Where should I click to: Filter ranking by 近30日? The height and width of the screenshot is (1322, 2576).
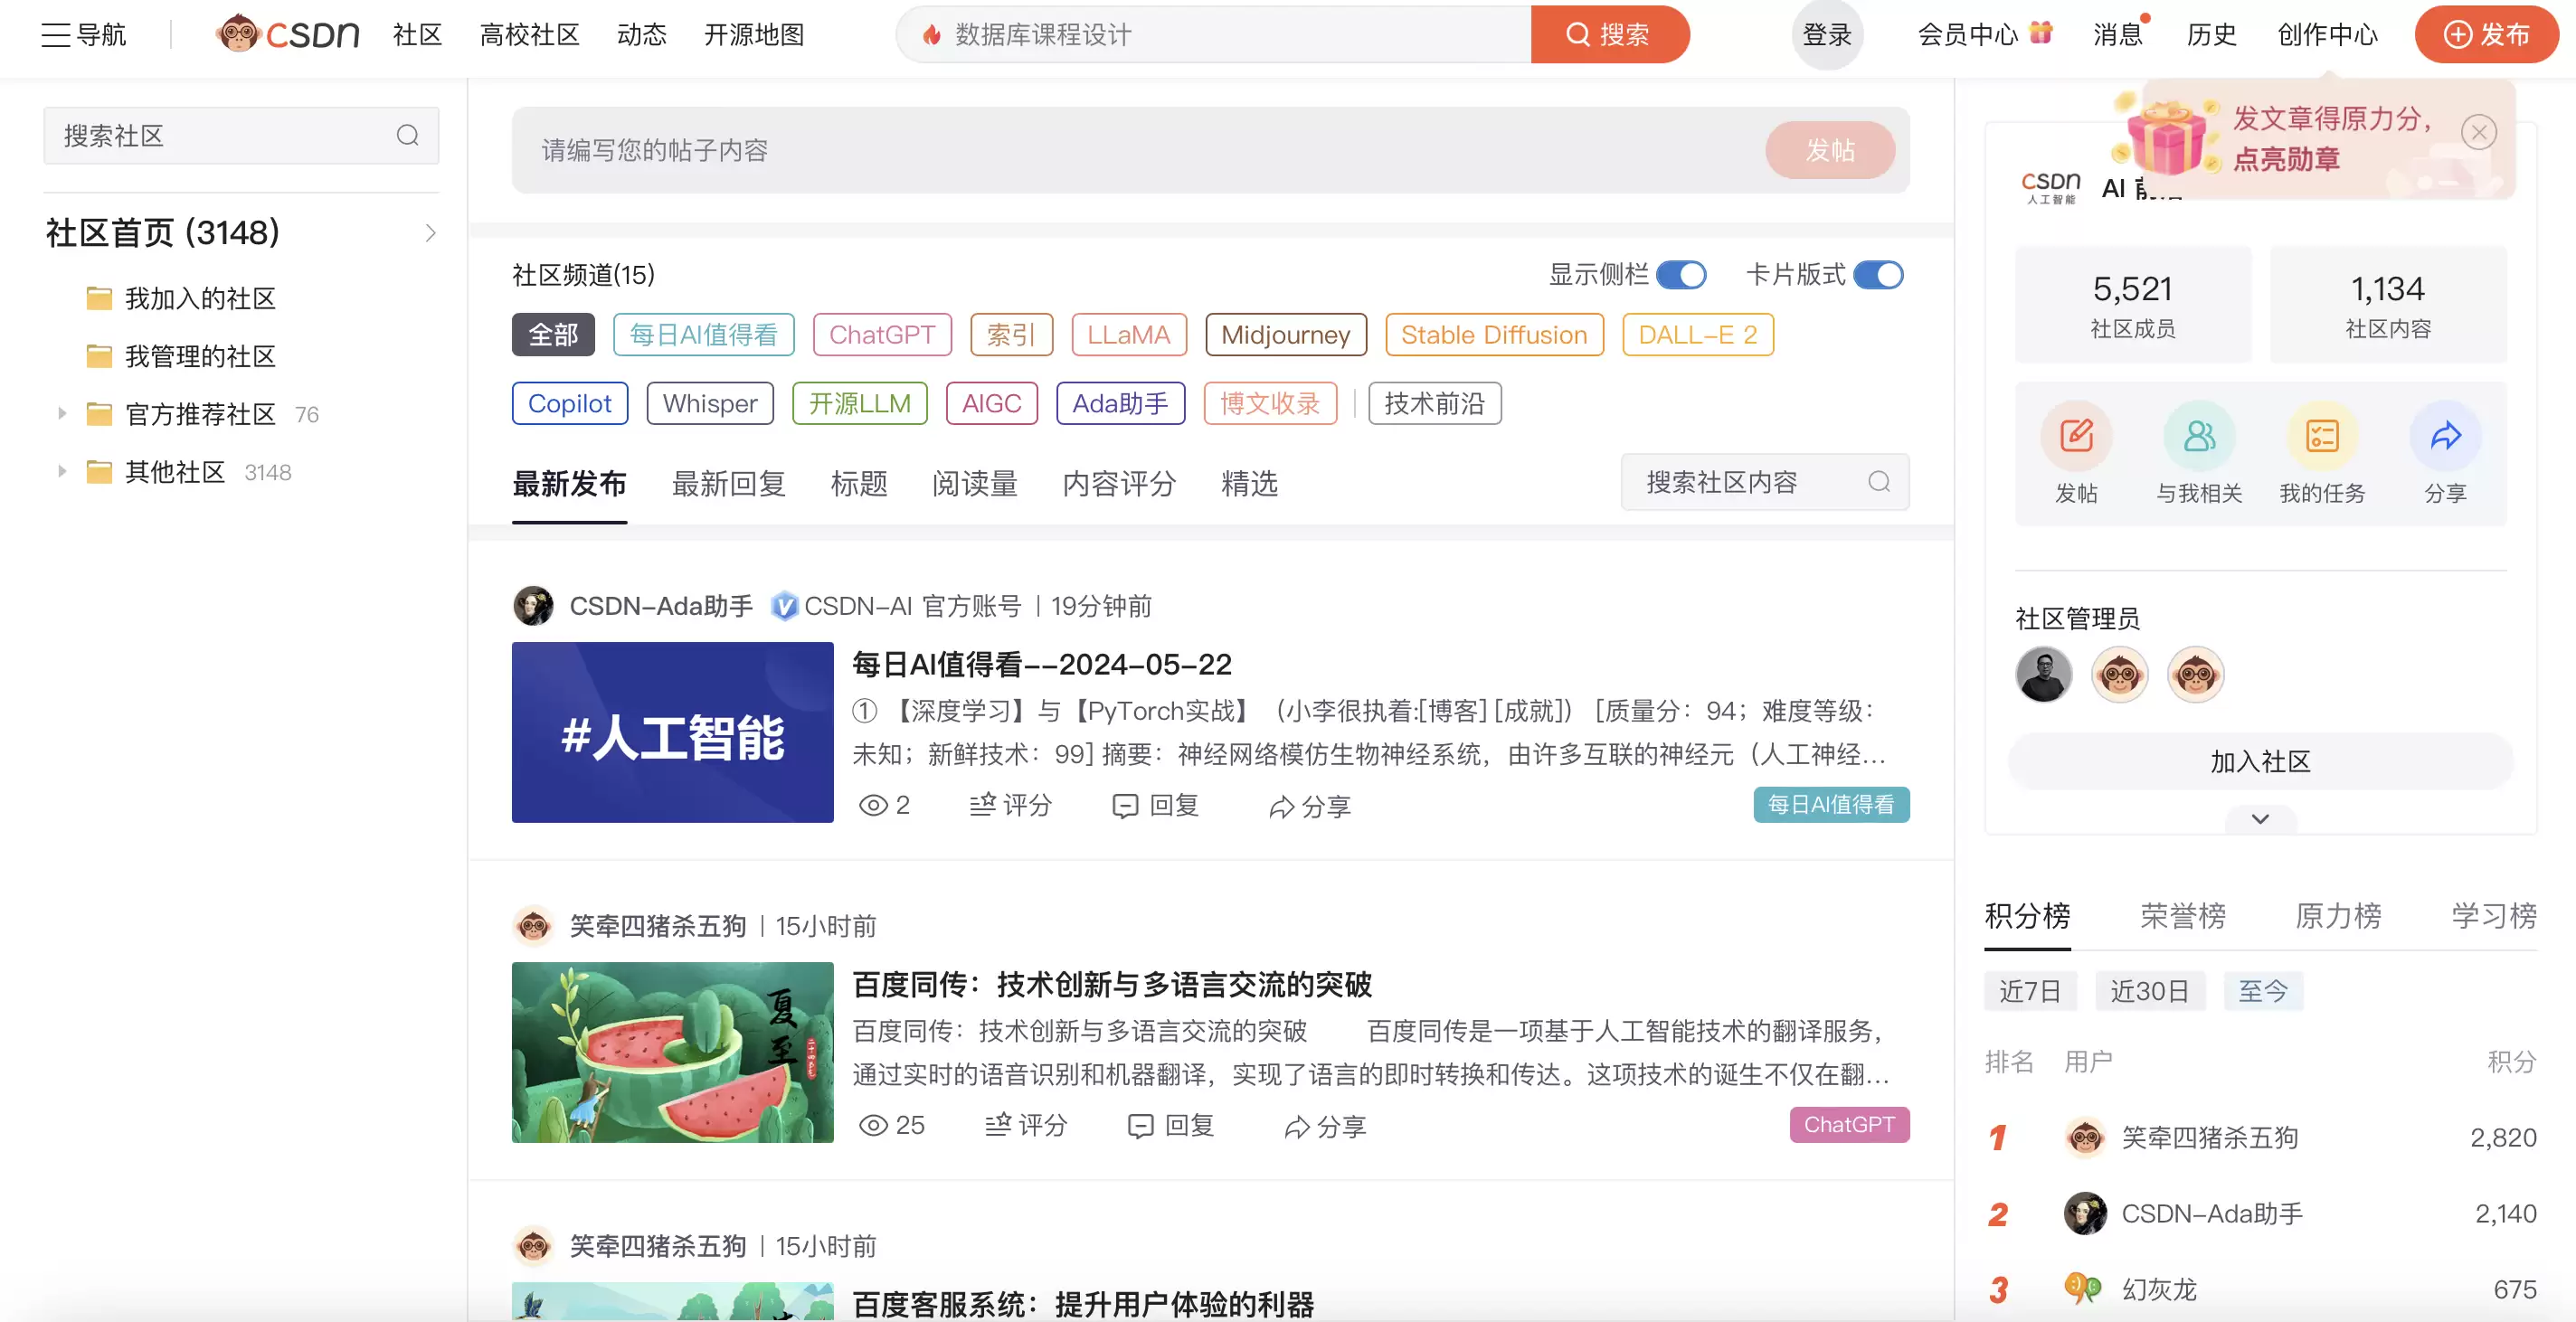[2150, 990]
